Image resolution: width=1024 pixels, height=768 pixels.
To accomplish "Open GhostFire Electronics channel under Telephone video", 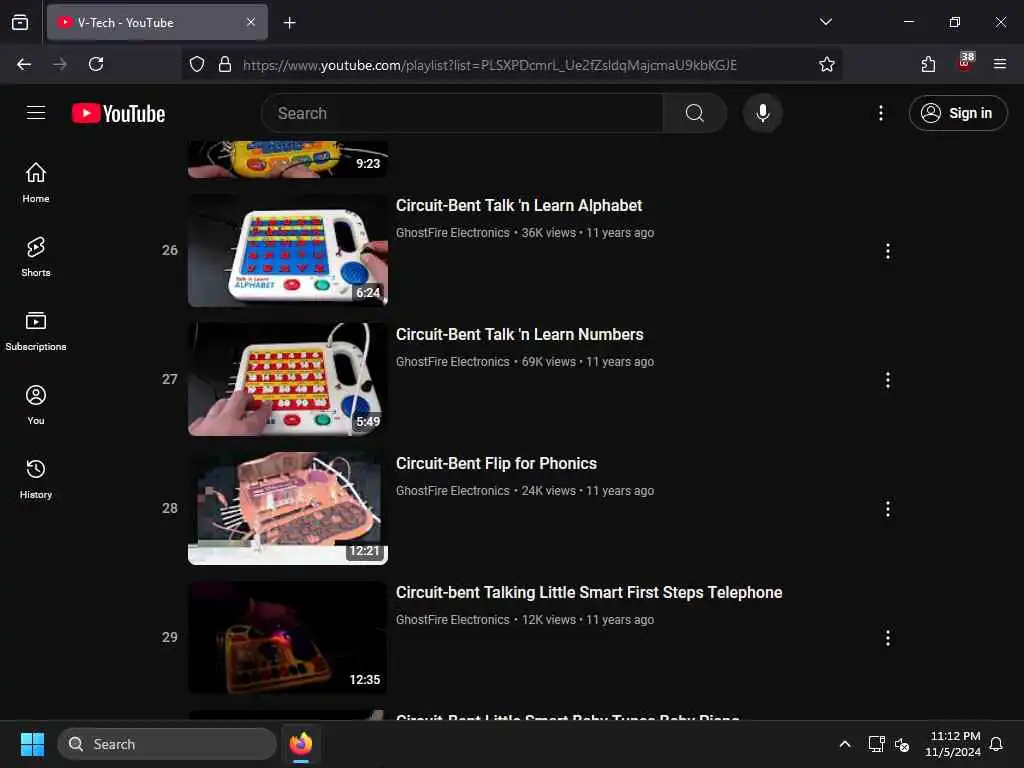I will pos(452,620).
